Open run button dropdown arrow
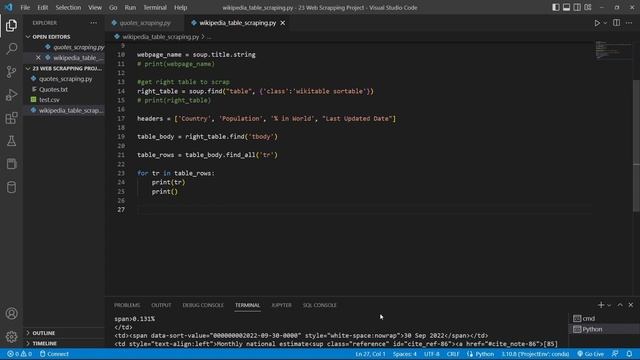The height and width of the screenshot is (360, 640). pyautogui.click(x=605, y=23)
